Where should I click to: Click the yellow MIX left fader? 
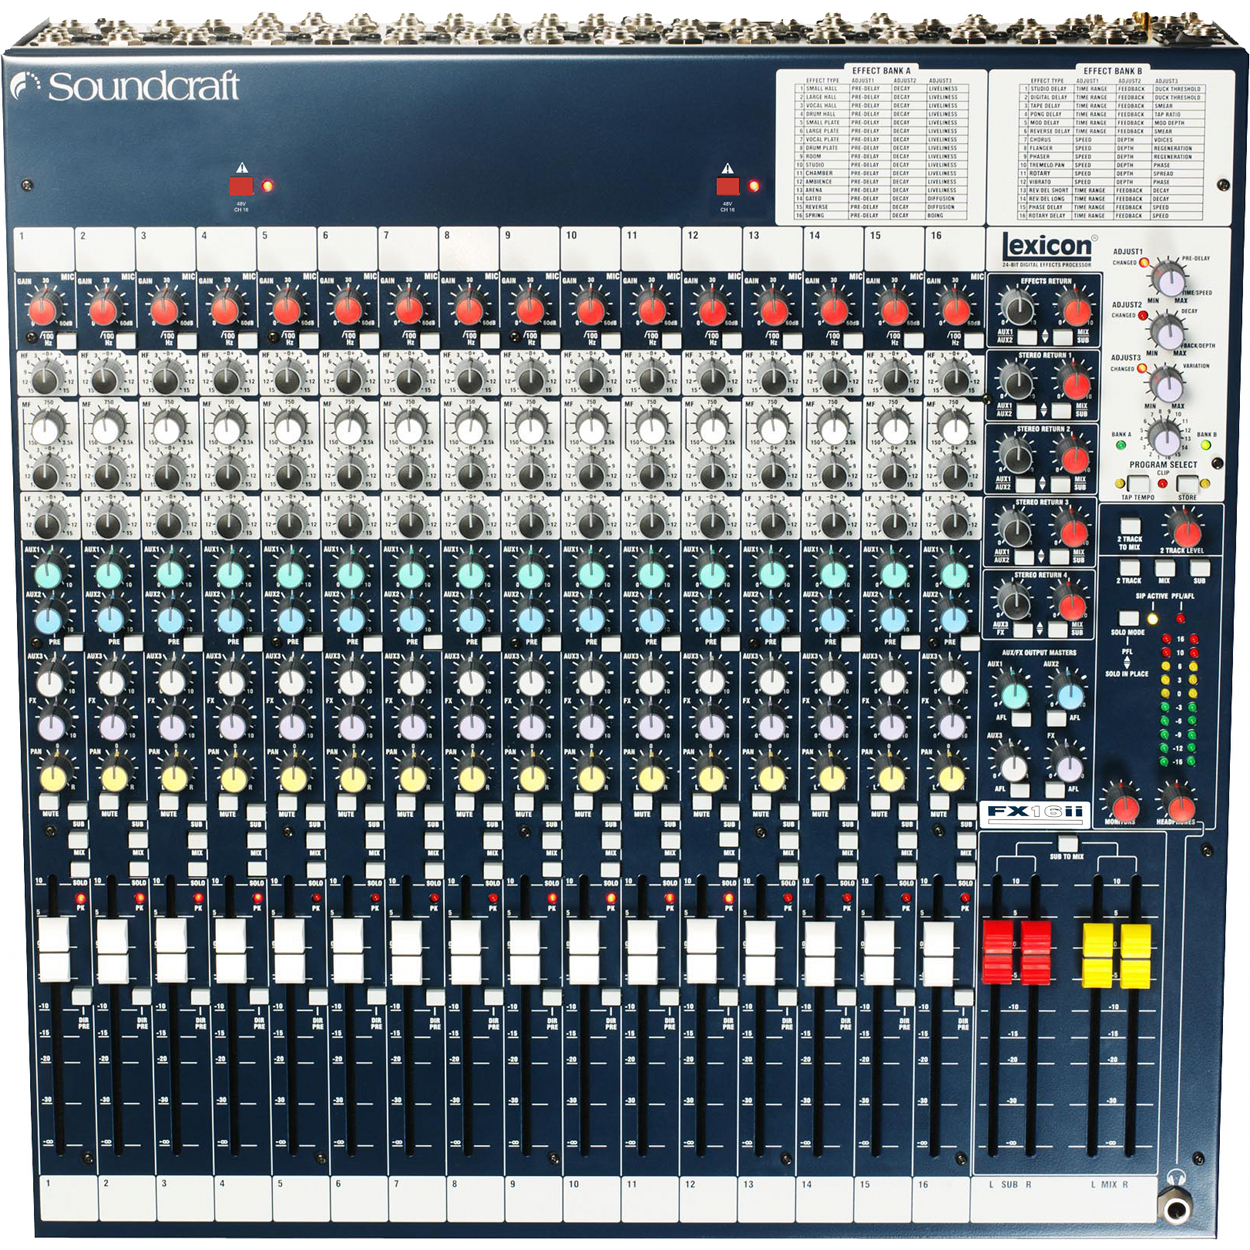coord(1098,955)
